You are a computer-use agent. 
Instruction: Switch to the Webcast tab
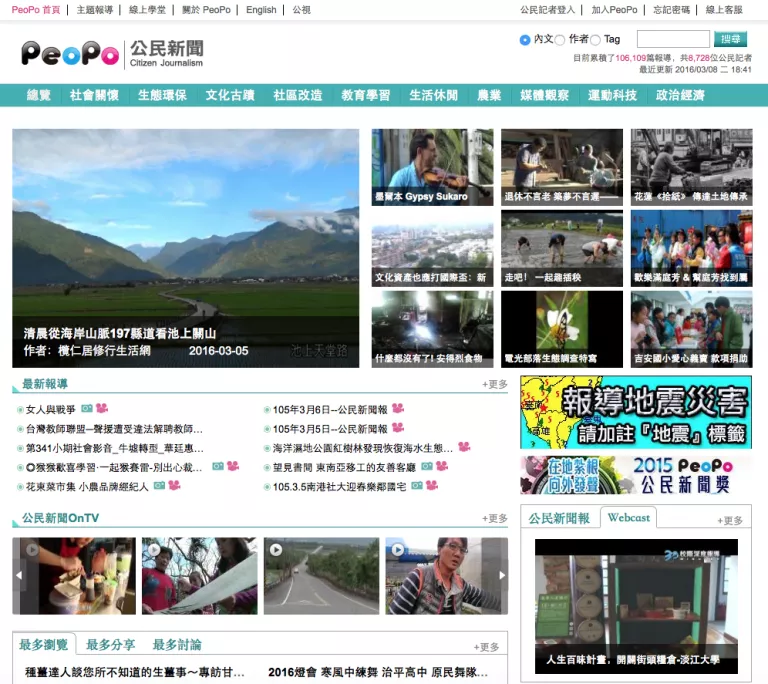pyautogui.click(x=628, y=517)
